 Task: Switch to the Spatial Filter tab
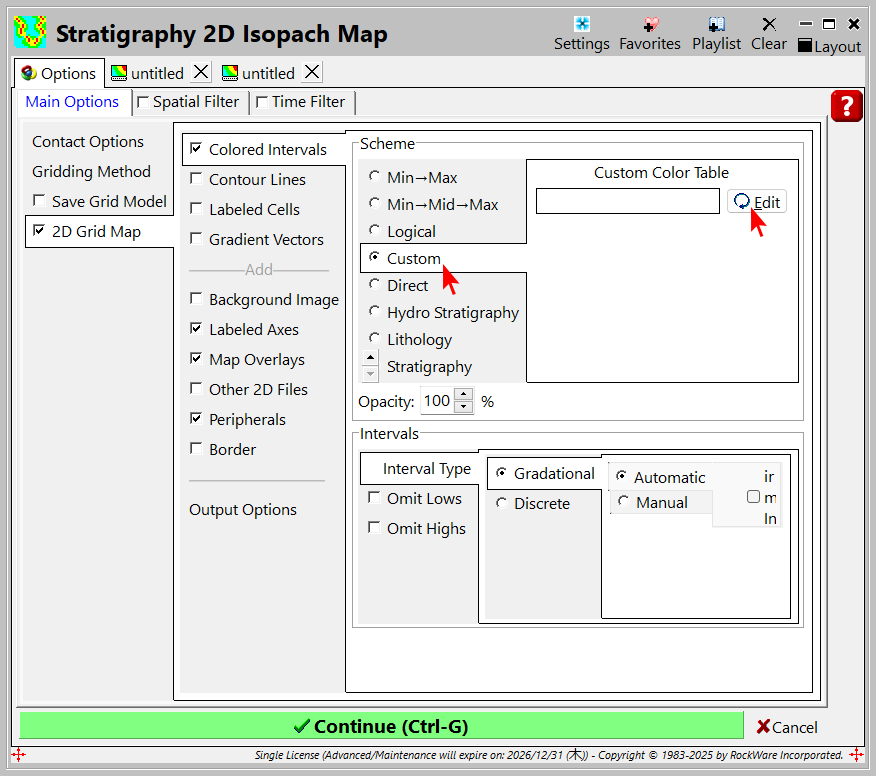[x=187, y=102]
